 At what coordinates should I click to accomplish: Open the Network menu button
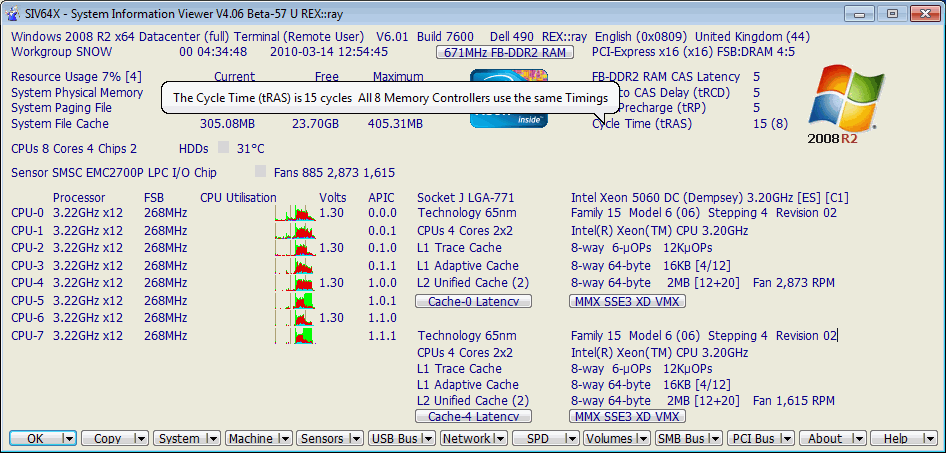[467, 439]
